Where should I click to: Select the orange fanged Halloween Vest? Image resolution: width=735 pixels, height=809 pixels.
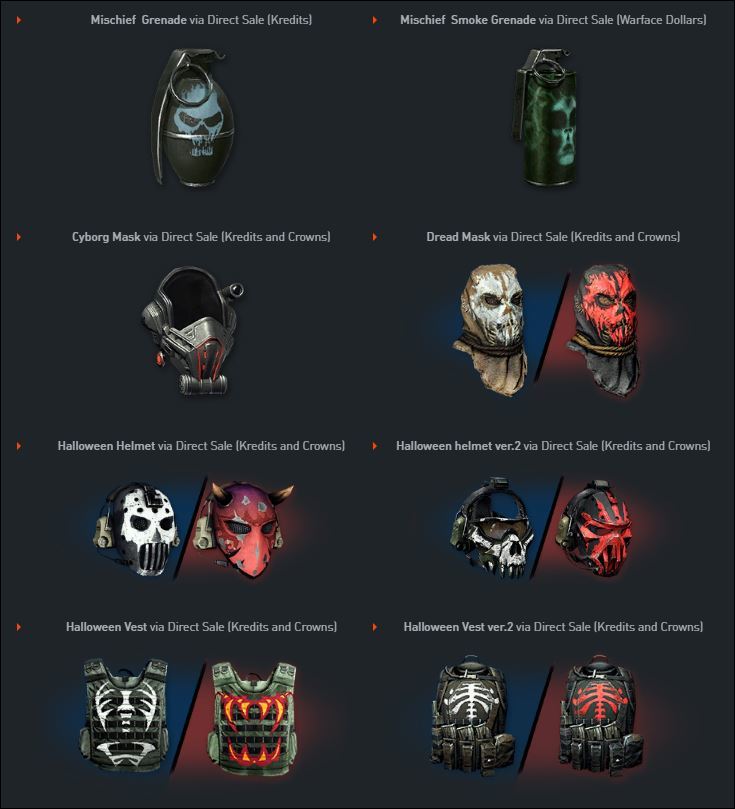tap(253, 717)
